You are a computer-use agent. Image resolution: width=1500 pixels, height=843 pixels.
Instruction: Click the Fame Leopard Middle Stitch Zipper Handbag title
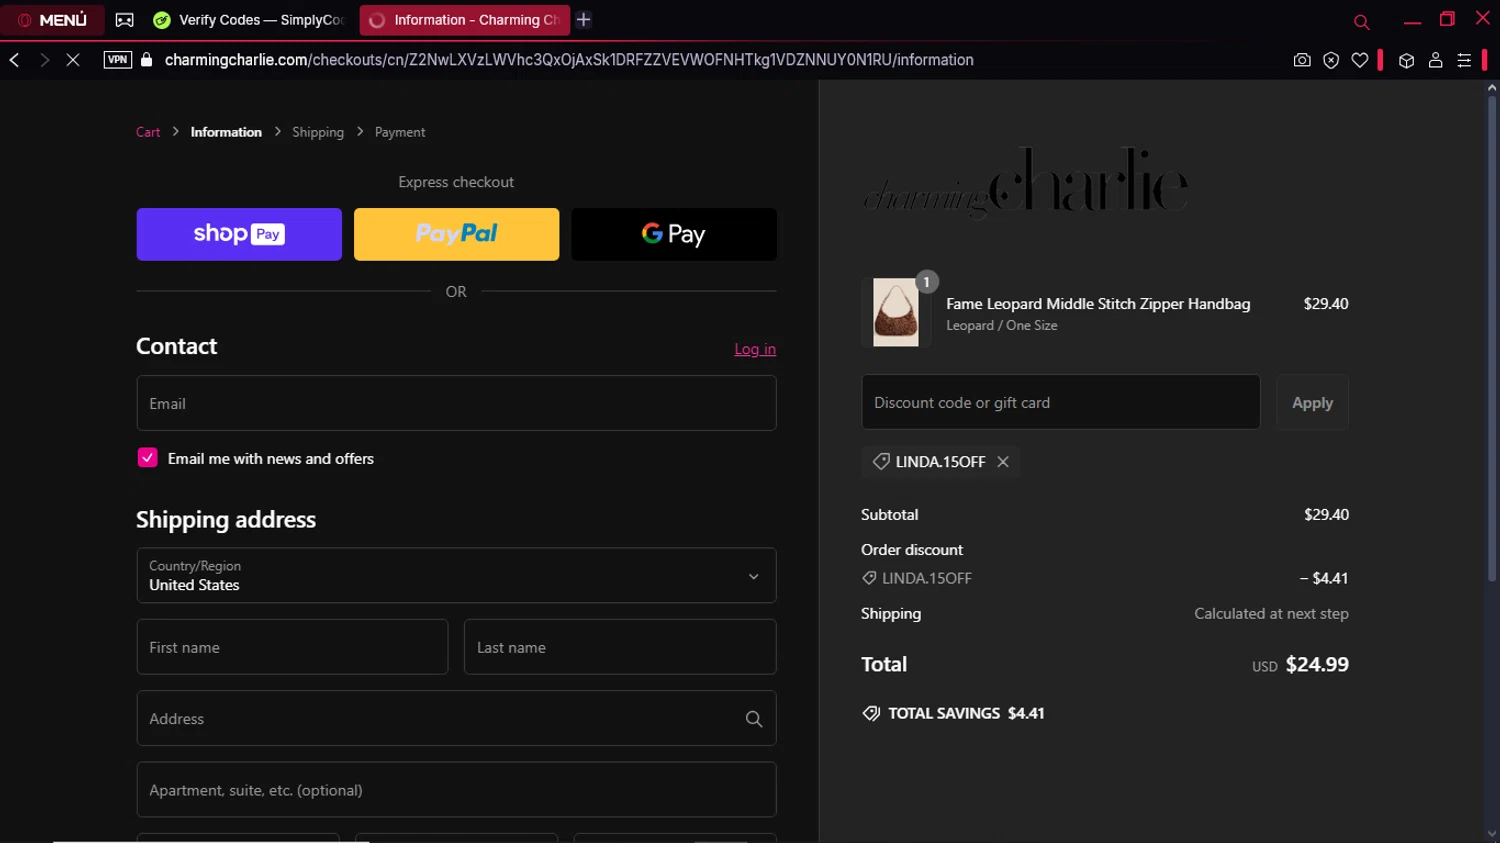point(1098,304)
